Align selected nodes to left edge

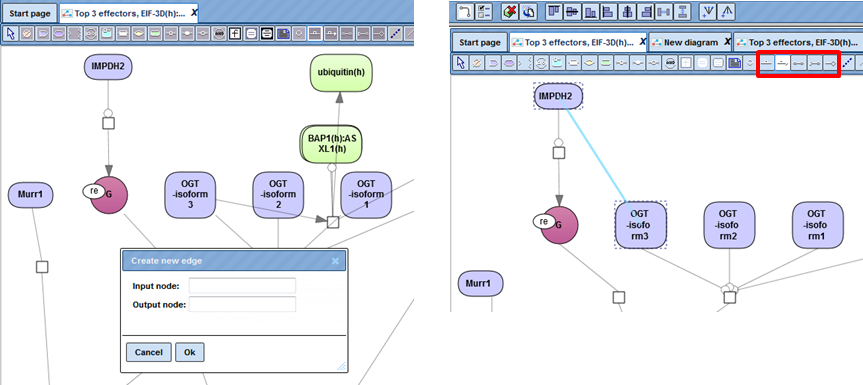point(609,12)
